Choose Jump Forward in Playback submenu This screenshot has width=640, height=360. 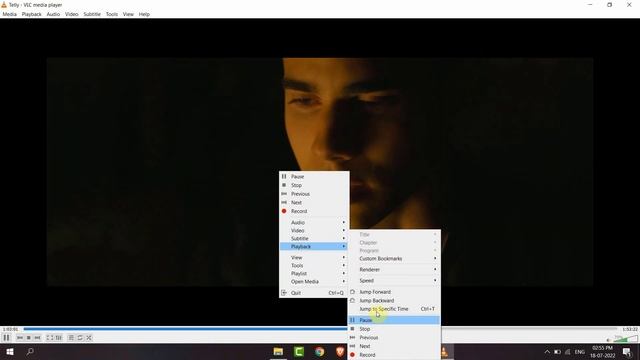coord(394,292)
